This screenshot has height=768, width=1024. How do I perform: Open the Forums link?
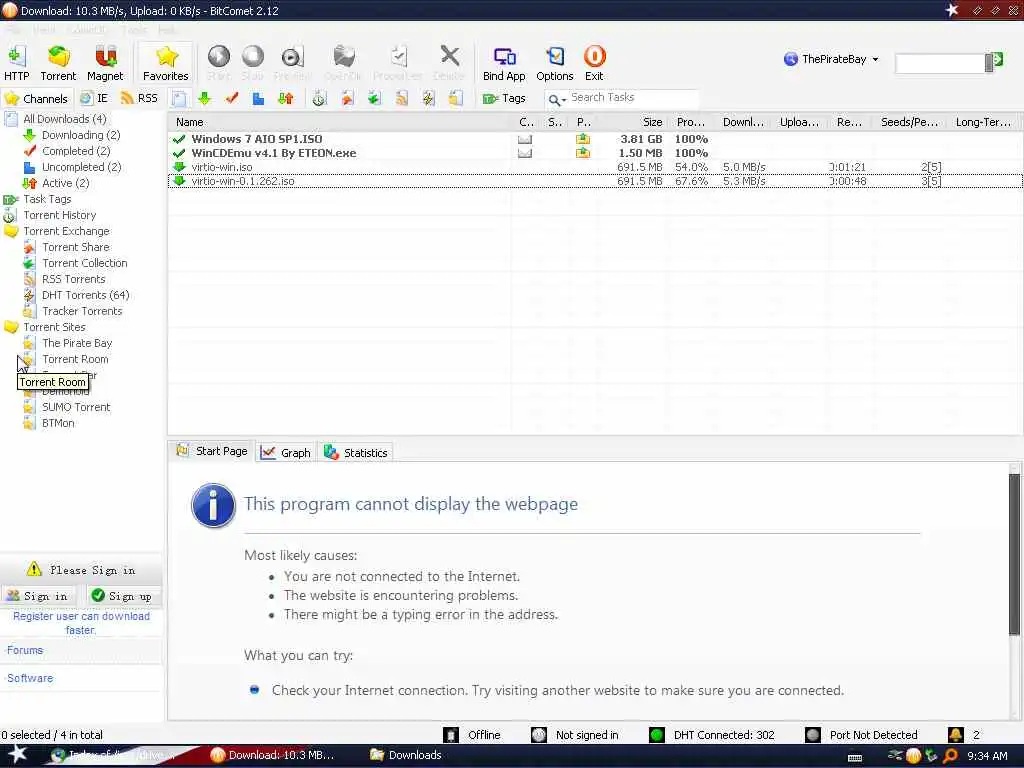(x=25, y=650)
